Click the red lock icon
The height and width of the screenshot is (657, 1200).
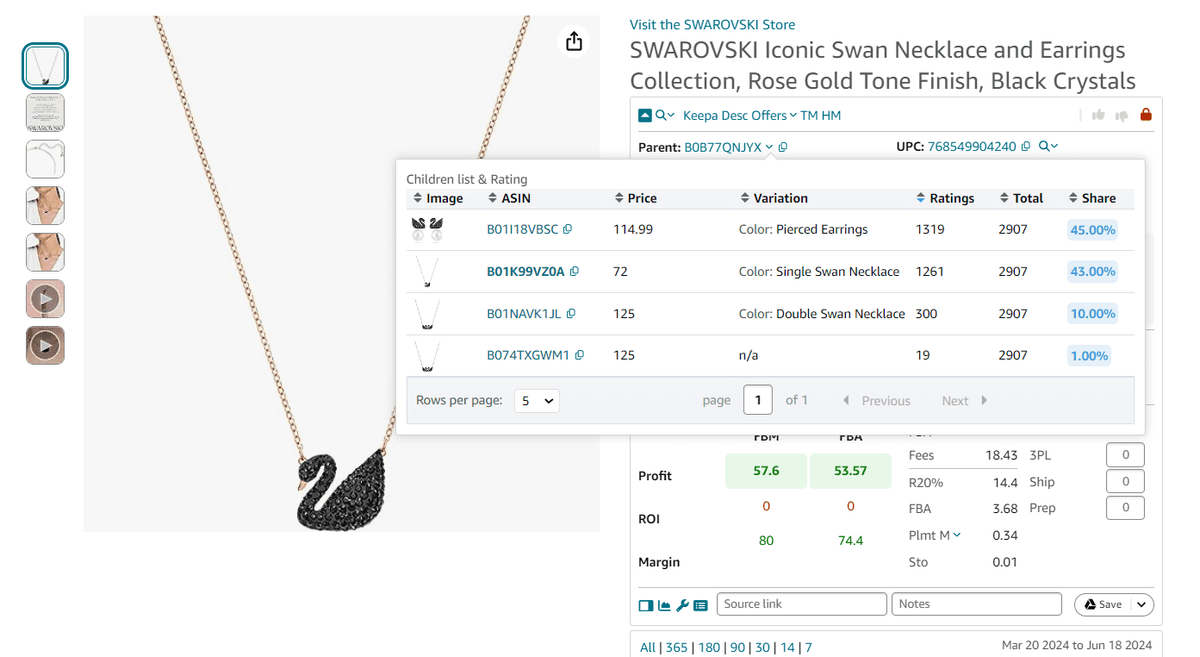(x=1146, y=115)
